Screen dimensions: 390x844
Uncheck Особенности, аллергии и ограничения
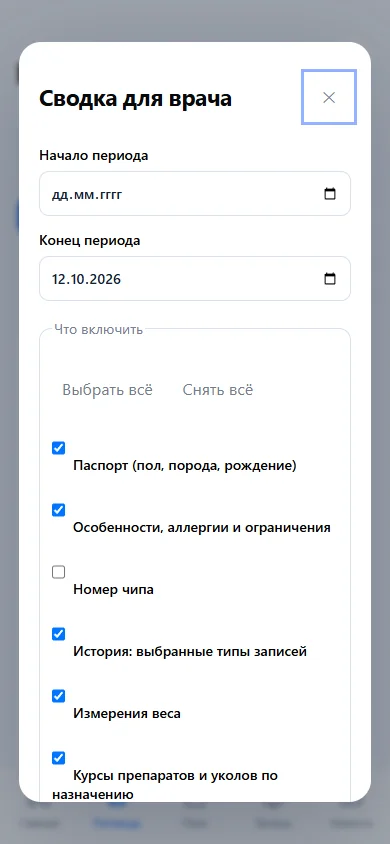pyautogui.click(x=59, y=510)
